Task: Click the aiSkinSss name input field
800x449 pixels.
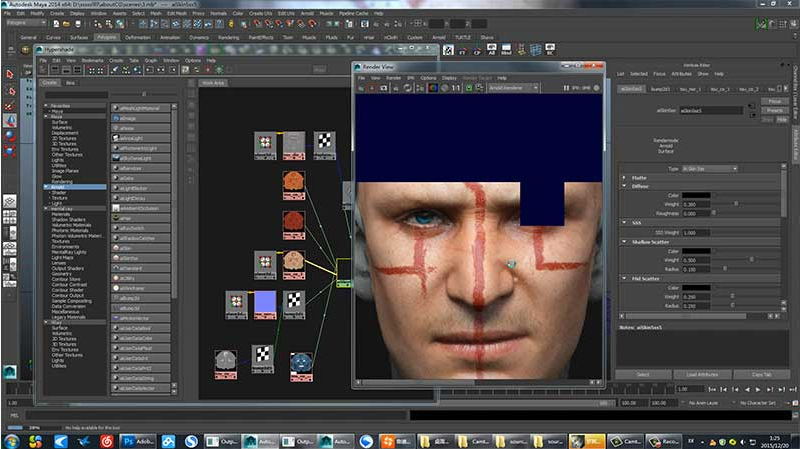Action: pyautogui.click(x=711, y=110)
